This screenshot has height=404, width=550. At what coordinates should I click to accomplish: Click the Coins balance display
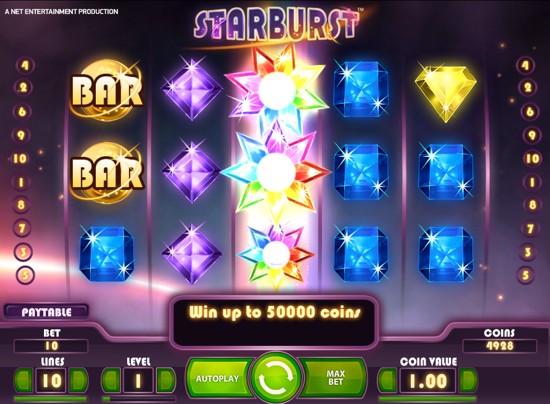point(499,346)
